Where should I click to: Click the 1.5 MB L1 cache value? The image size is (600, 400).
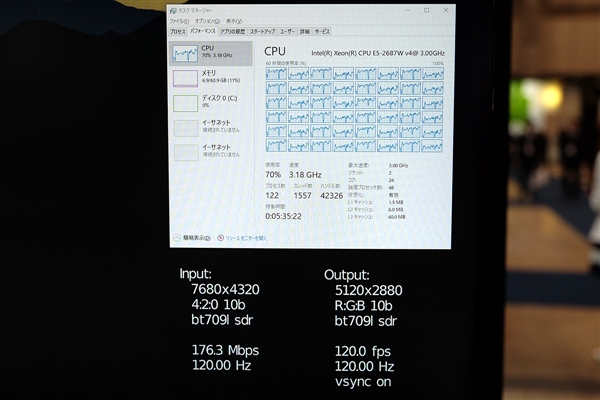point(396,202)
